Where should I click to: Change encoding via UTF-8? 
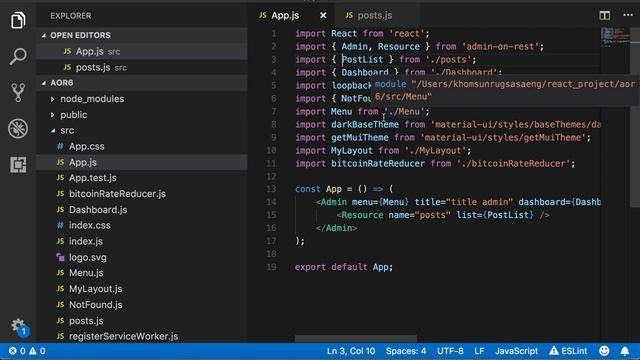[x=450, y=351]
